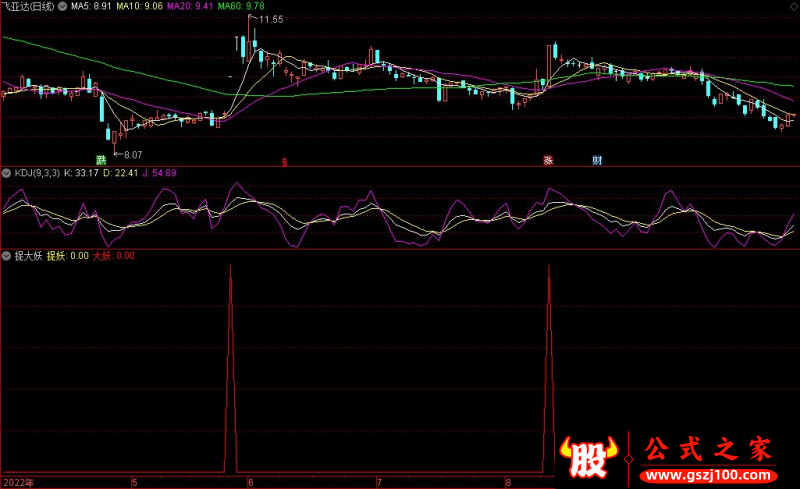
Task: Click the blue 财 marker icon
Action: point(597,160)
